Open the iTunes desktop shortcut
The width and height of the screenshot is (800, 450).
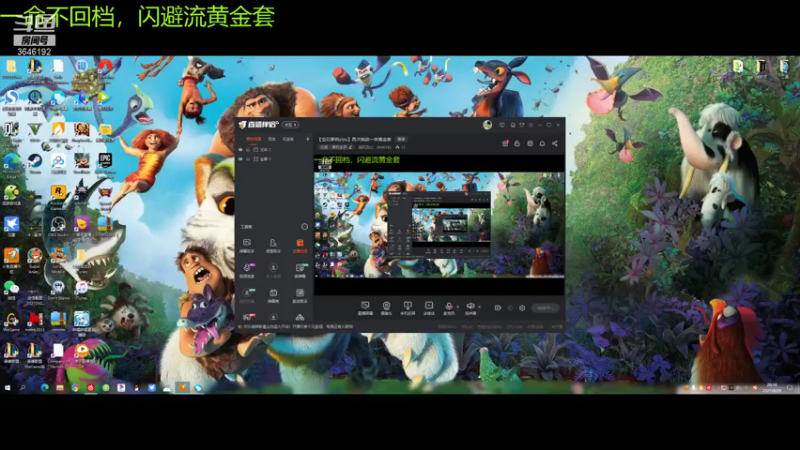coord(82,291)
